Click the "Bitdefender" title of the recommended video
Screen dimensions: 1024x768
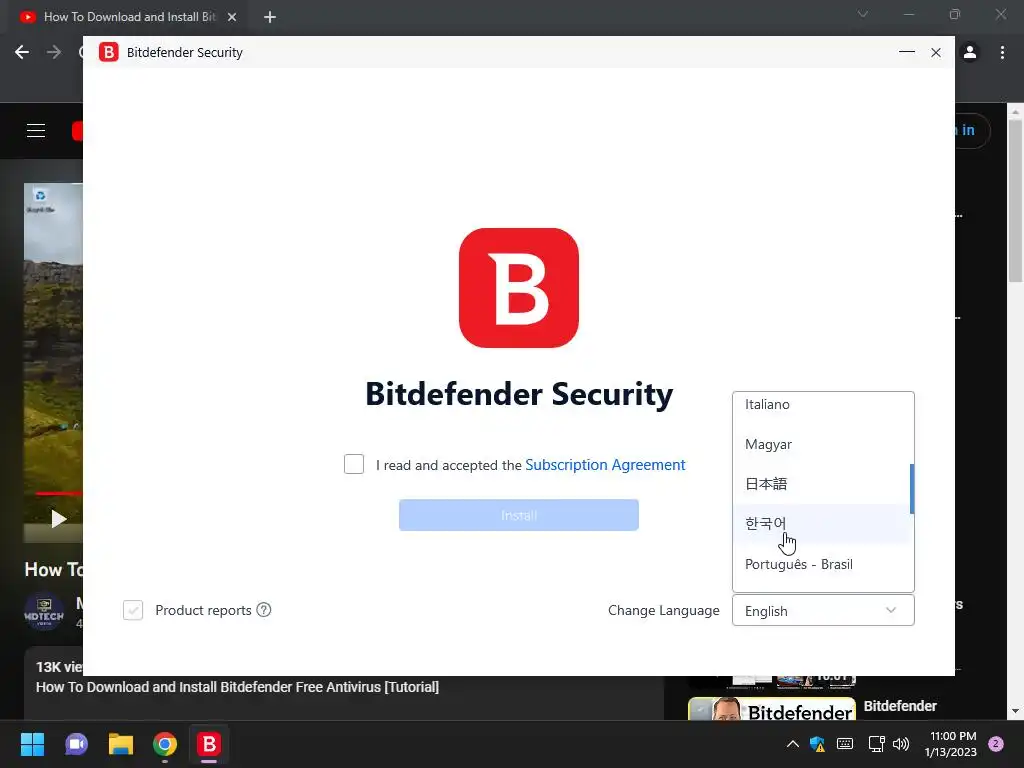point(900,706)
